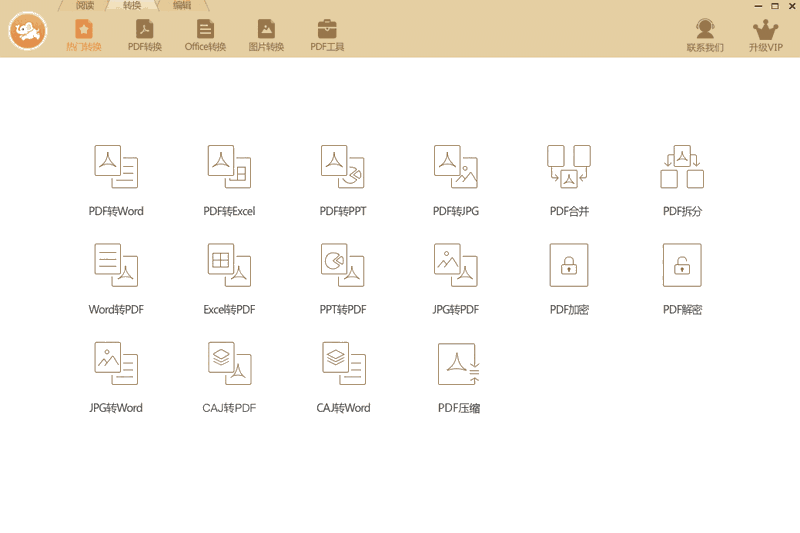Choose the PDF转JPG conversion icon
The height and width of the screenshot is (533, 800).
click(x=455, y=168)
